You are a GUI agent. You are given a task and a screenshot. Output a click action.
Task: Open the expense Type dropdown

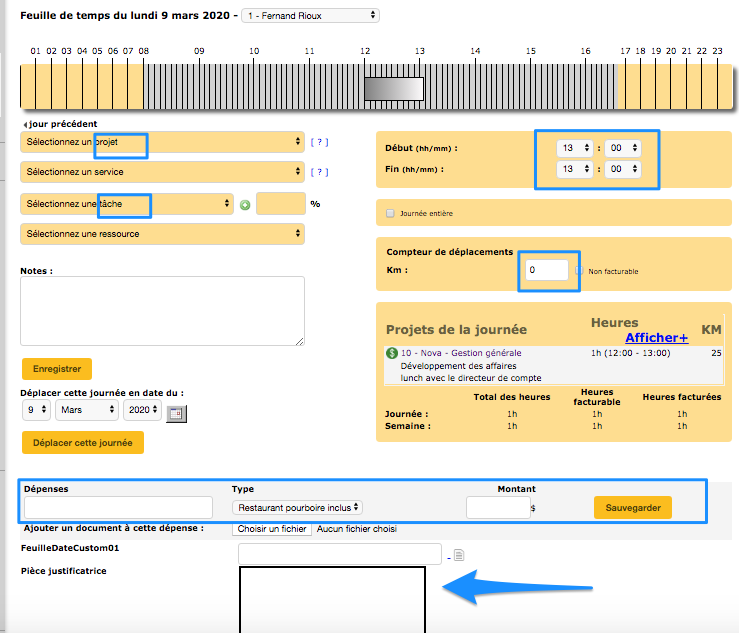point(297,508)
